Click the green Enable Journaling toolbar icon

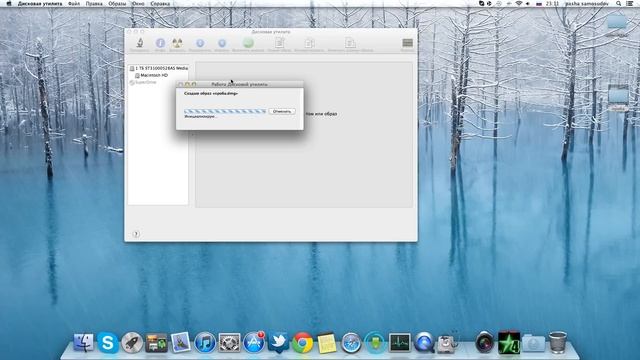tap(248, 43)
